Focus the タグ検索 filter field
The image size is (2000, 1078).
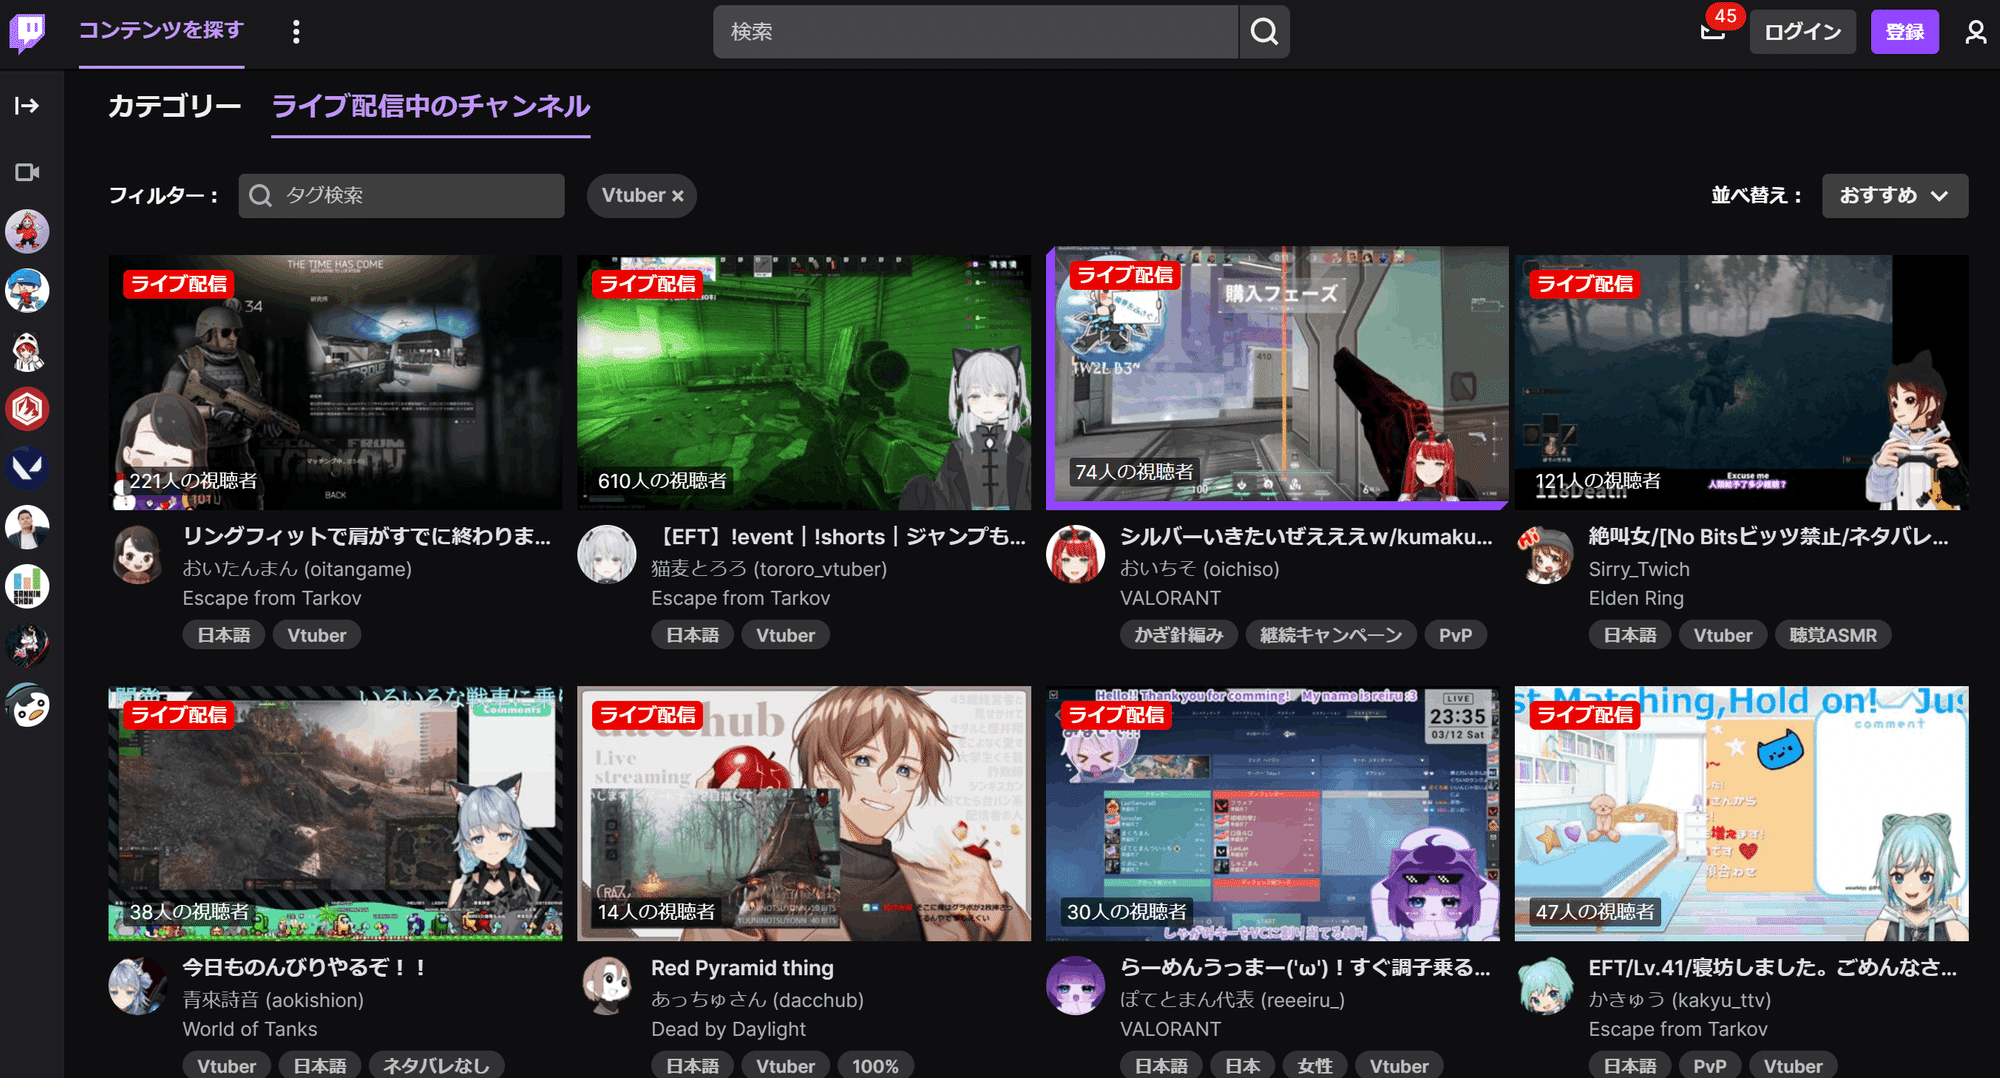click(401, 196)
